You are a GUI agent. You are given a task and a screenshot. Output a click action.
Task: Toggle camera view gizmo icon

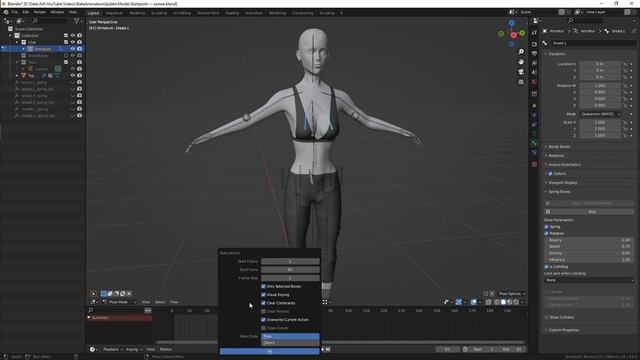tap(521, 72)
